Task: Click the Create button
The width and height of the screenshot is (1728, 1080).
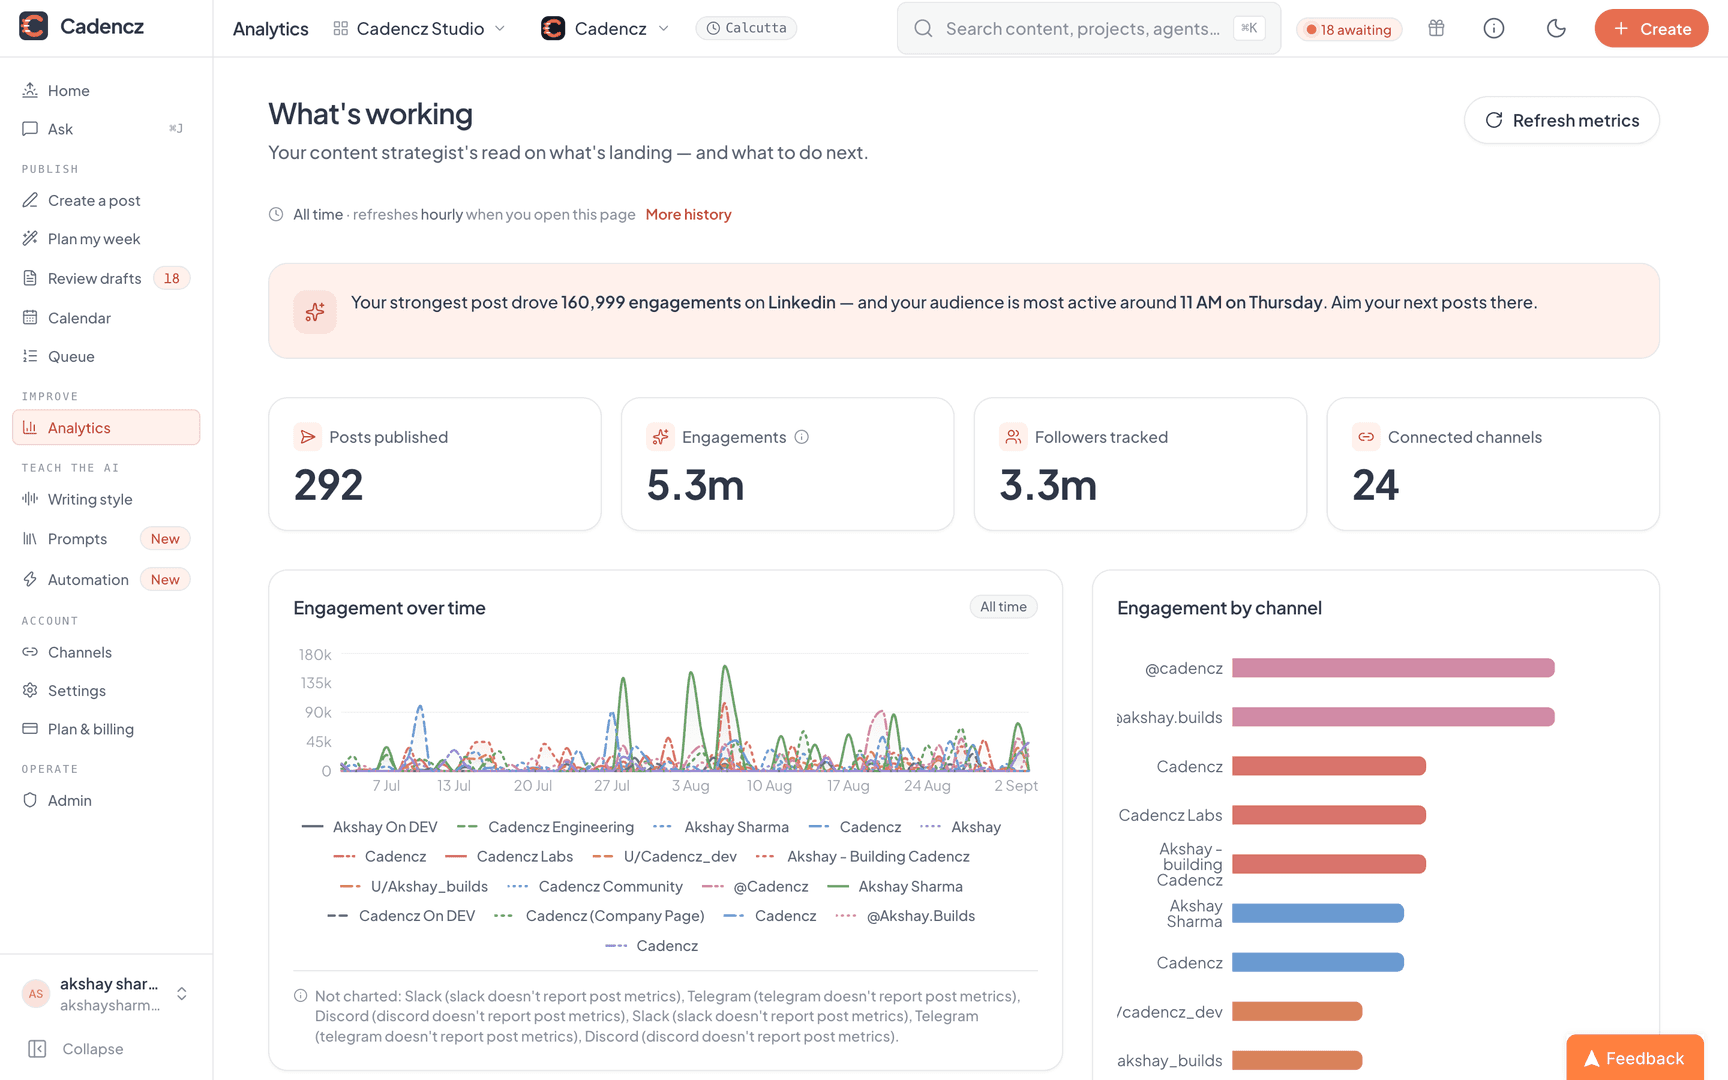Action: click(1651, 28)
